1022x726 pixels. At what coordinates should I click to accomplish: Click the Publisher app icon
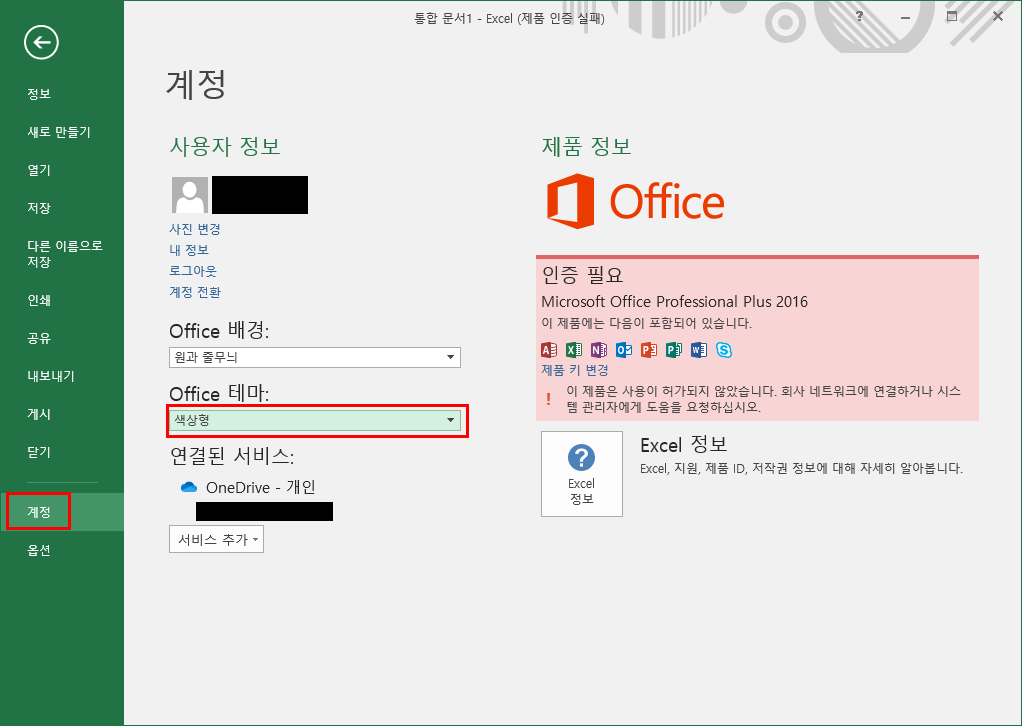(x=673, y=350)
